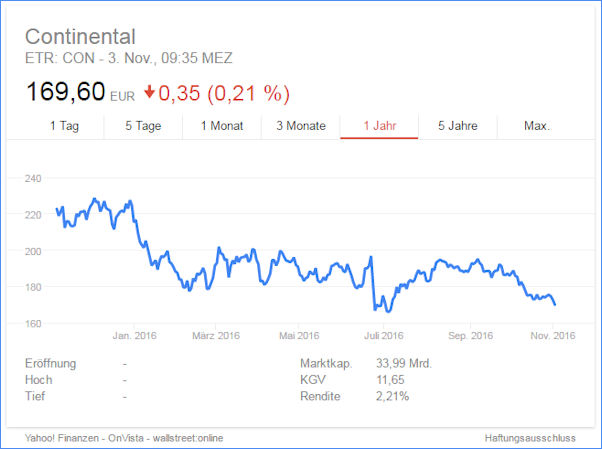This screenshot has width=602, height=449.
Task: Click the red down arrow price indicator
Action: click(x=149, y=92)
